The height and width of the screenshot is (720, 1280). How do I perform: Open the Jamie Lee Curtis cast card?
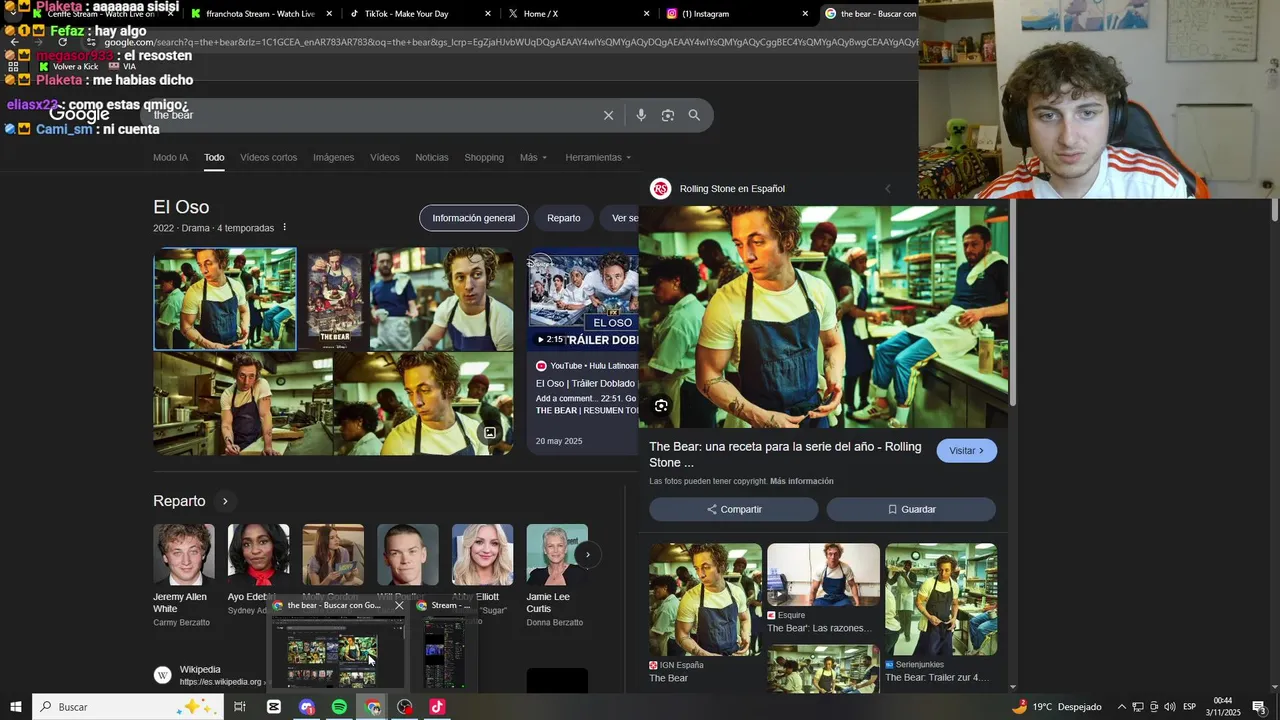pos(557,576)
